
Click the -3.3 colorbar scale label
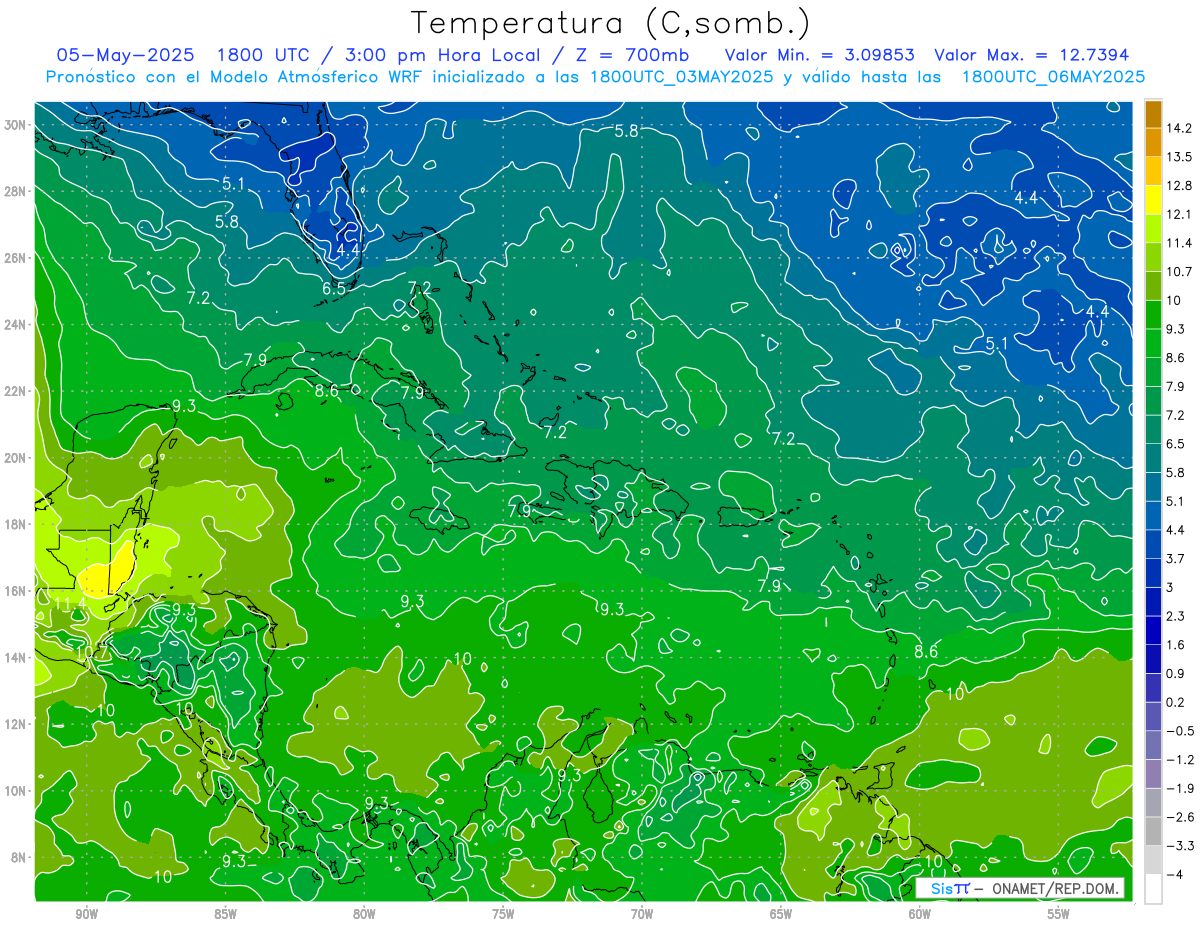tap(1179, 846)
